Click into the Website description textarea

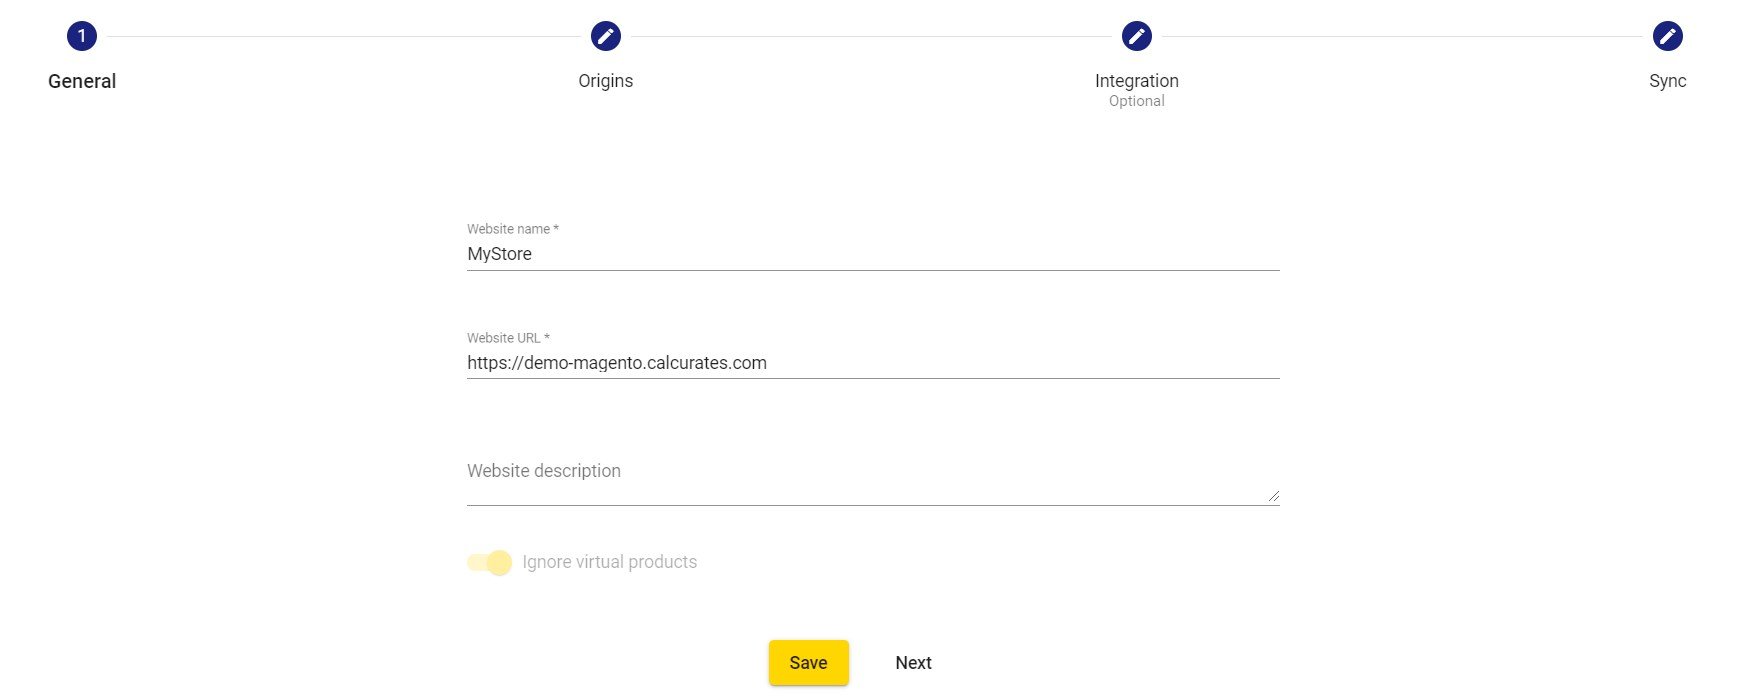(x=873, y=479)
